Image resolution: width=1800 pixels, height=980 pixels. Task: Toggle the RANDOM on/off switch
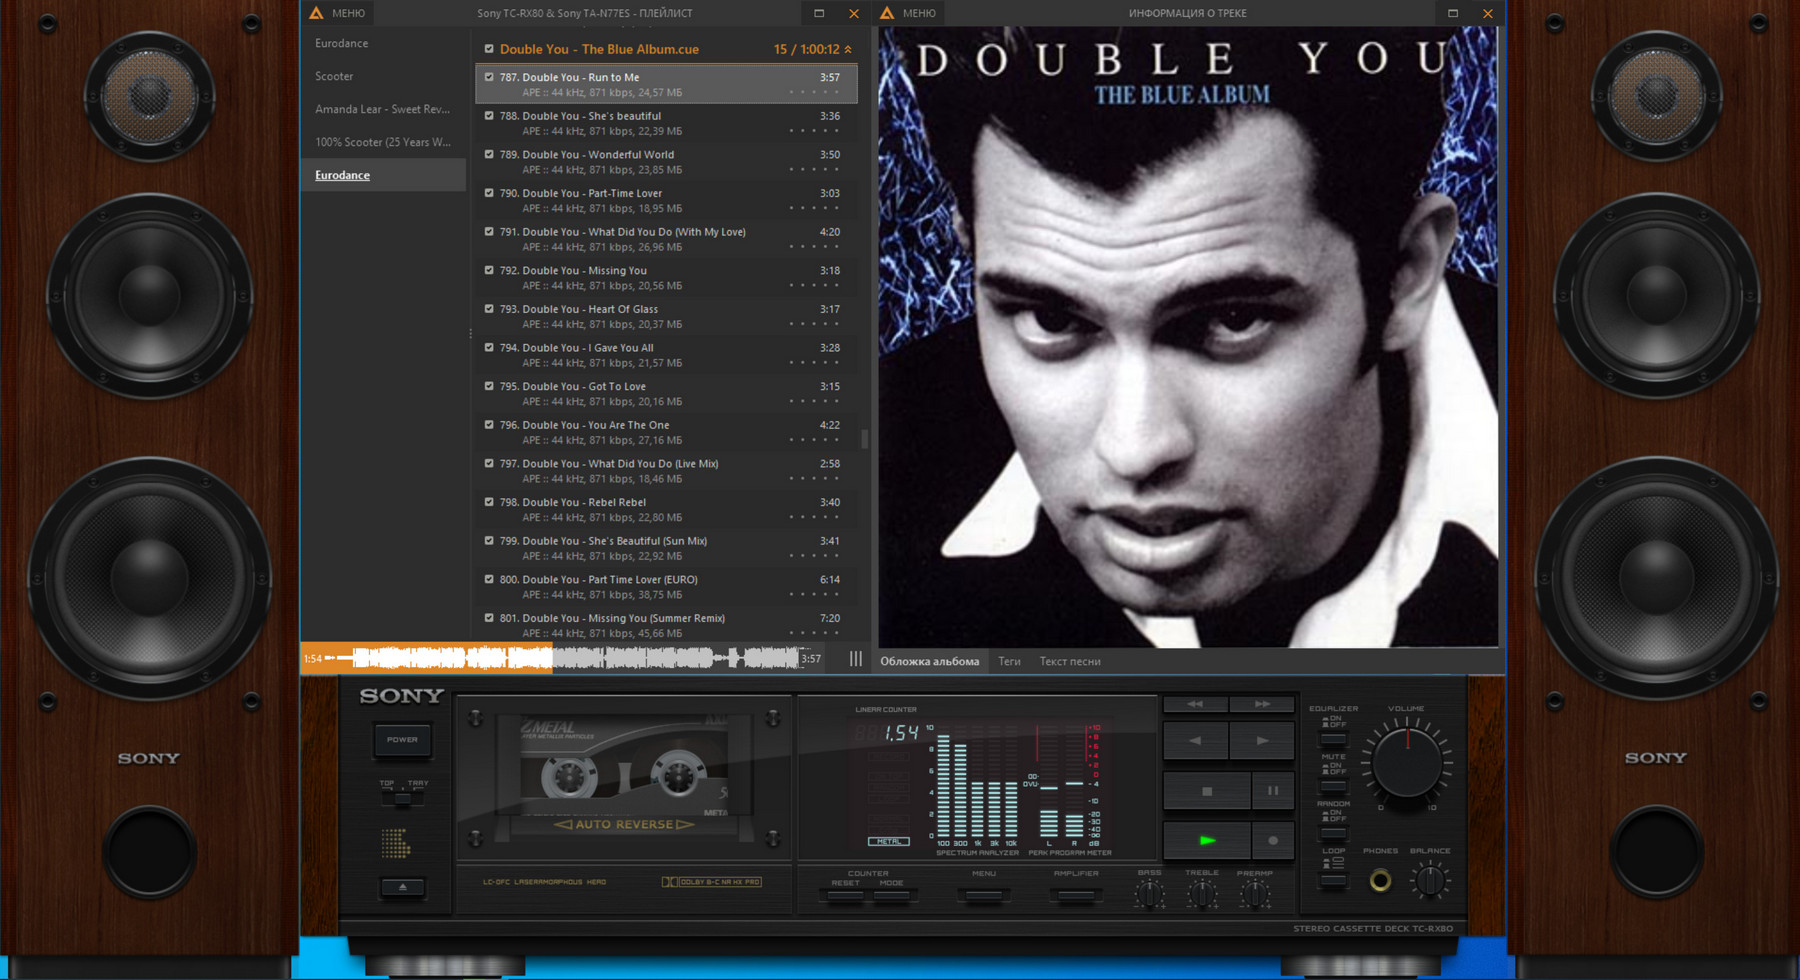(1333, 834)
